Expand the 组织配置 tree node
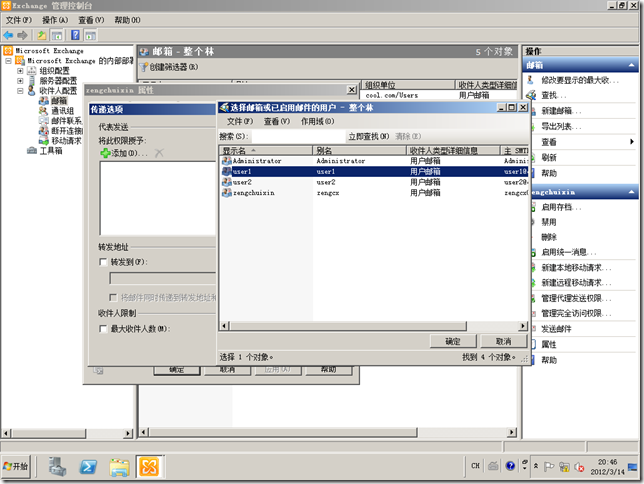Screen dimensions: 644x484 [x=20, y=70]
